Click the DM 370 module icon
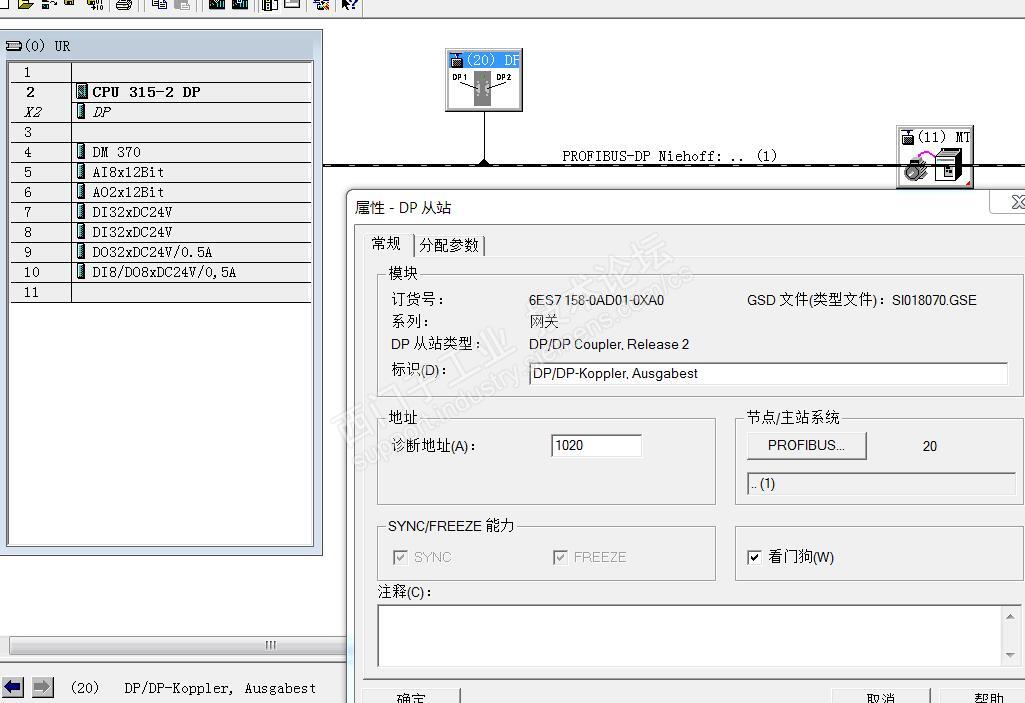 tap(81, 152)
